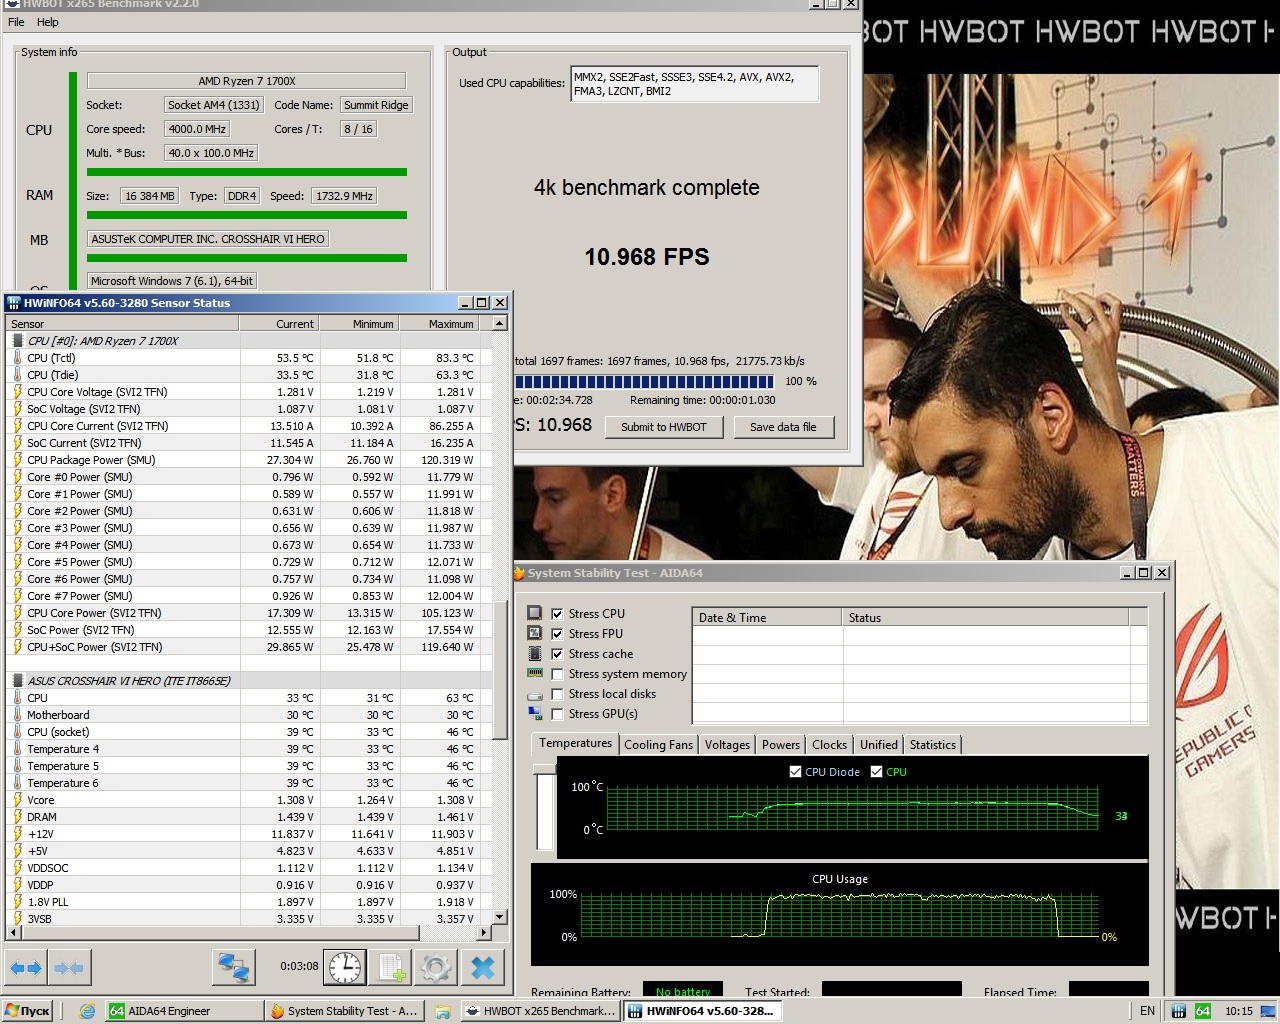
Task: Switch to the Statistics tab
Action: coord(933,745)
